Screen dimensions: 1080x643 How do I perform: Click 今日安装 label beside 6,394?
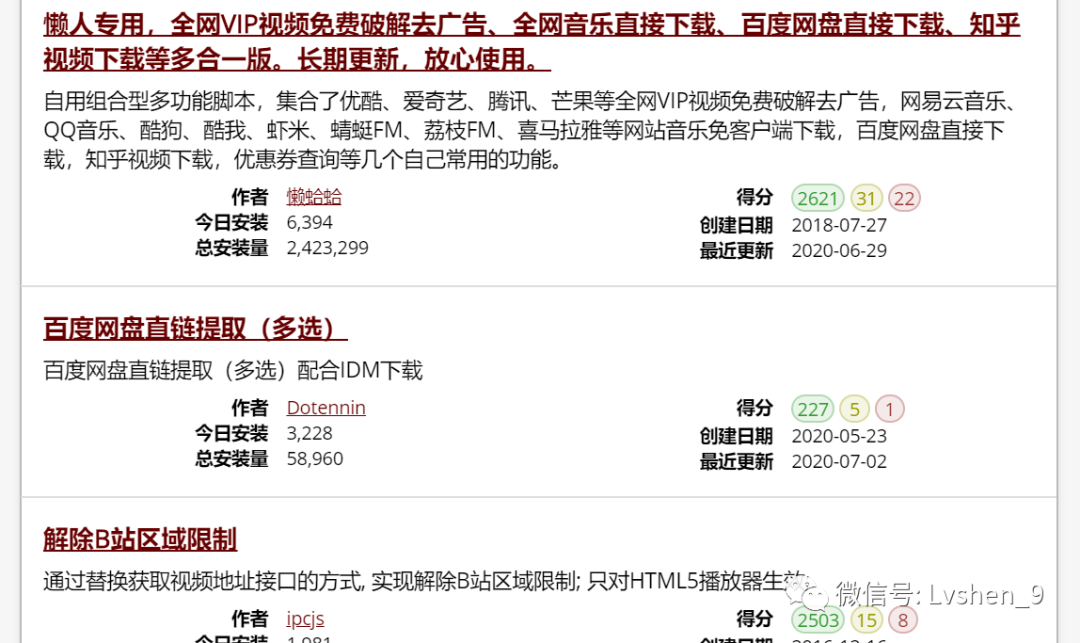(231, 222)
